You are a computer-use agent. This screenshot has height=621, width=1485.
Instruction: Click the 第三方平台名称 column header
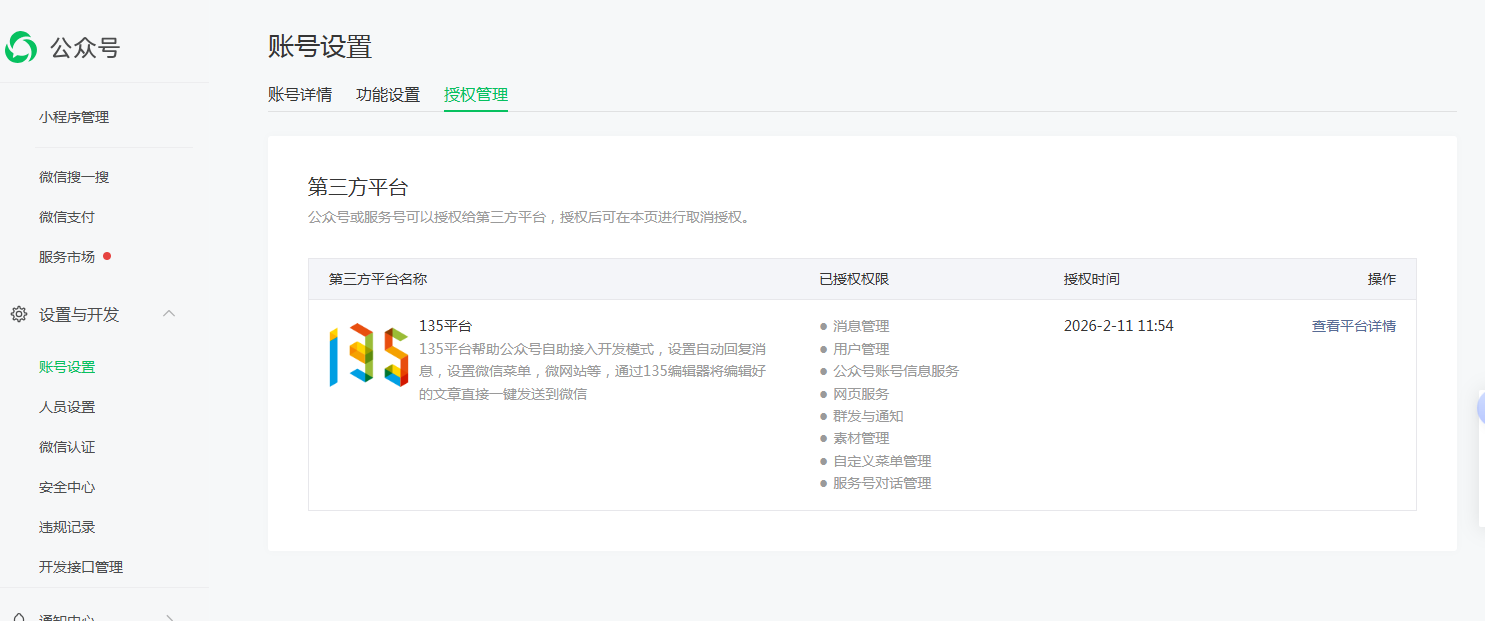pyautogui.click(x=378, y=279)
